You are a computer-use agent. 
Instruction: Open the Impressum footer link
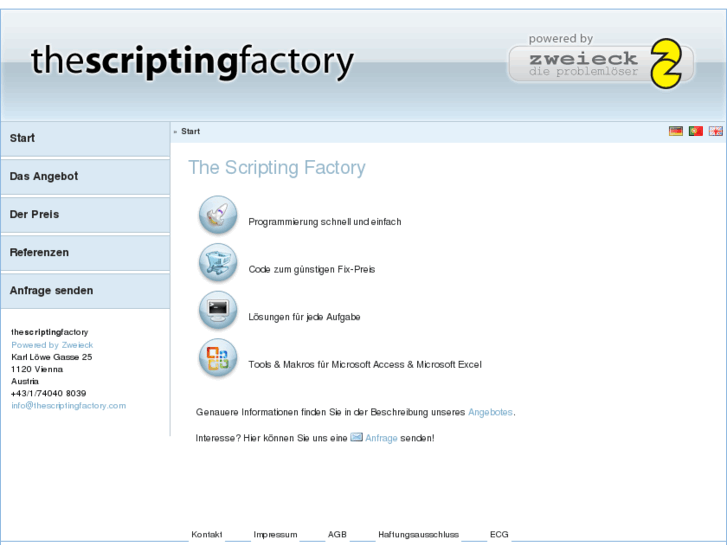coord(275,534)
